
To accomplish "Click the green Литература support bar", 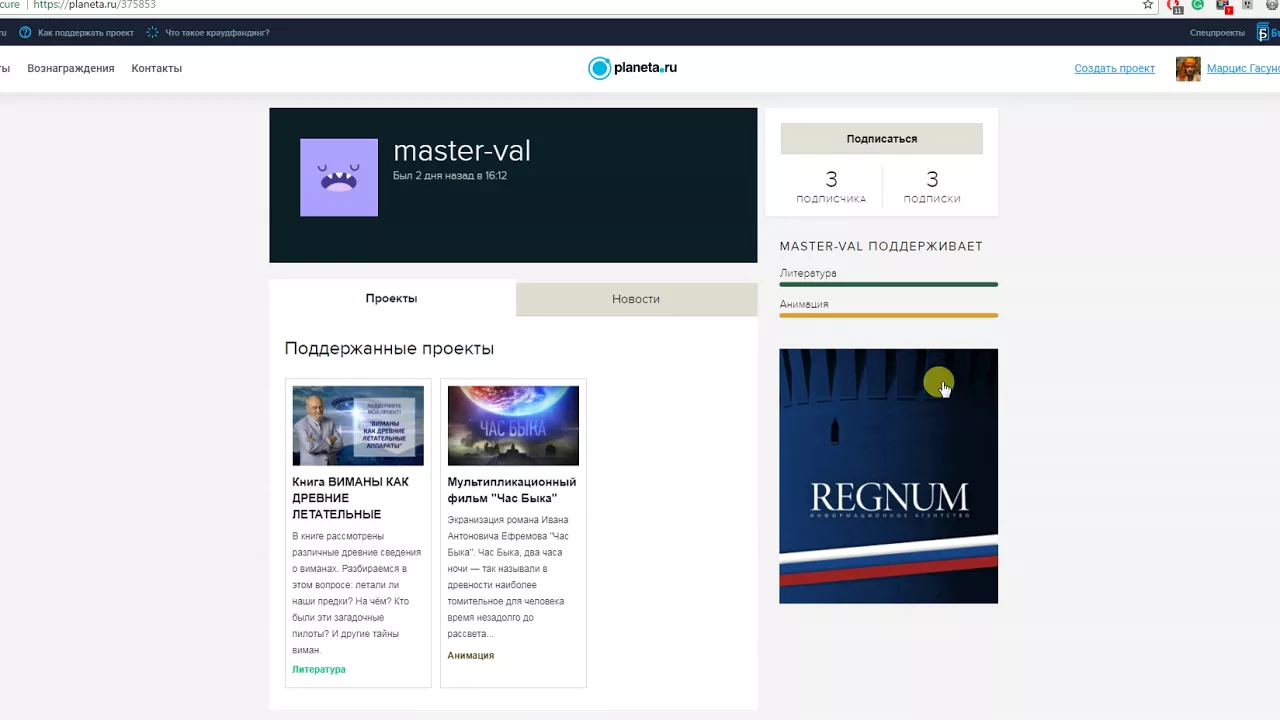I will point(888,285).
